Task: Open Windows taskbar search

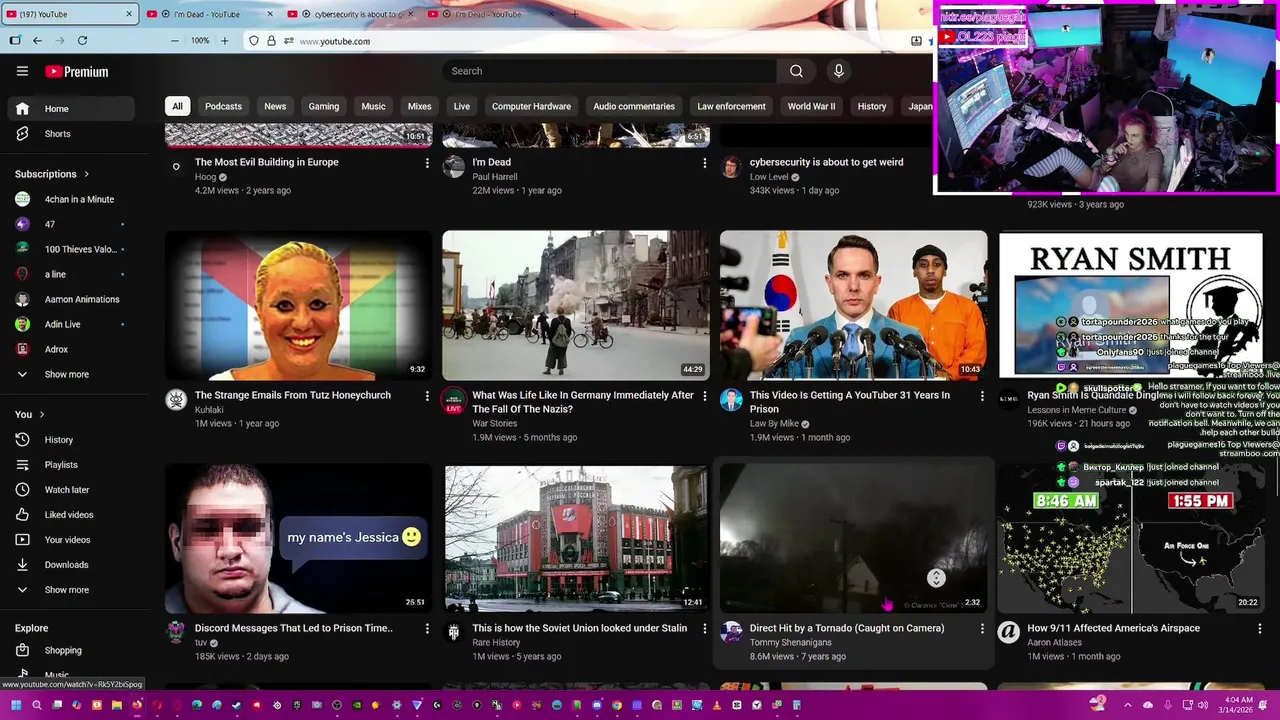Action: tap(37, 705)
